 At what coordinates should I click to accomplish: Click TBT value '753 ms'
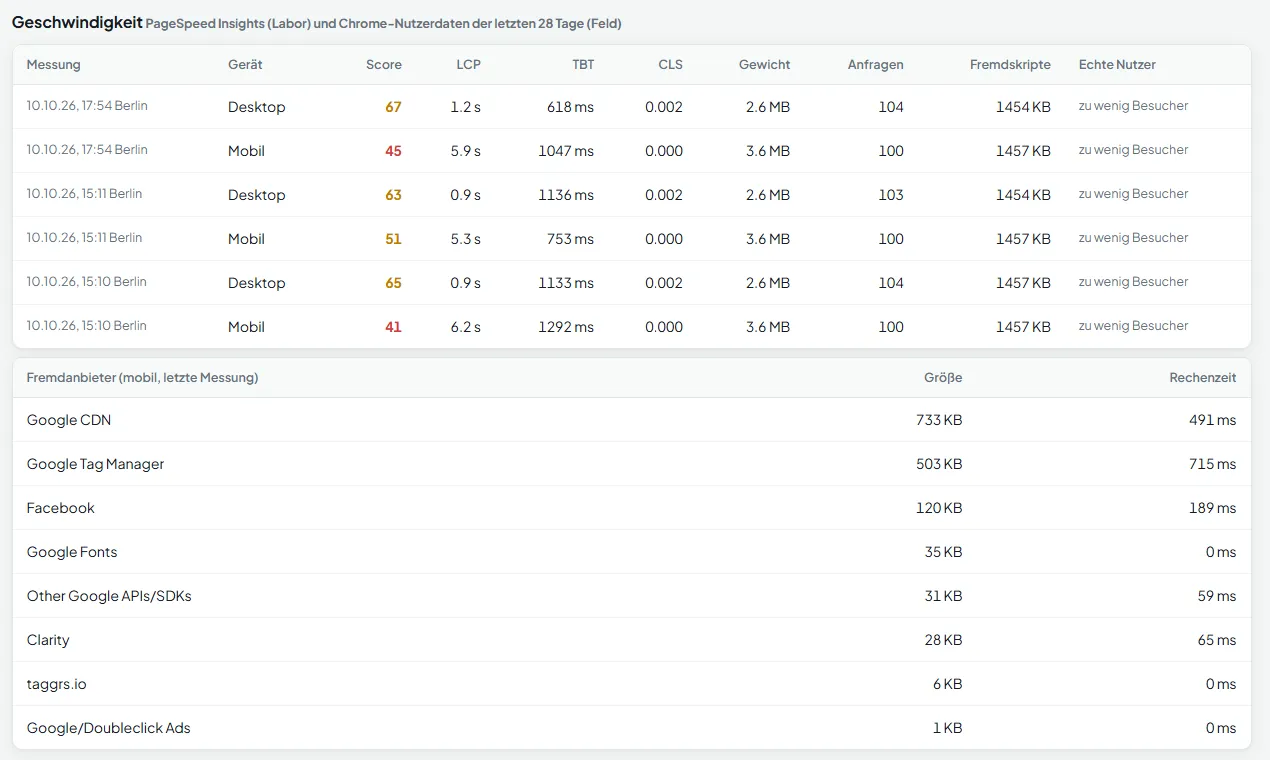point(570,239)
